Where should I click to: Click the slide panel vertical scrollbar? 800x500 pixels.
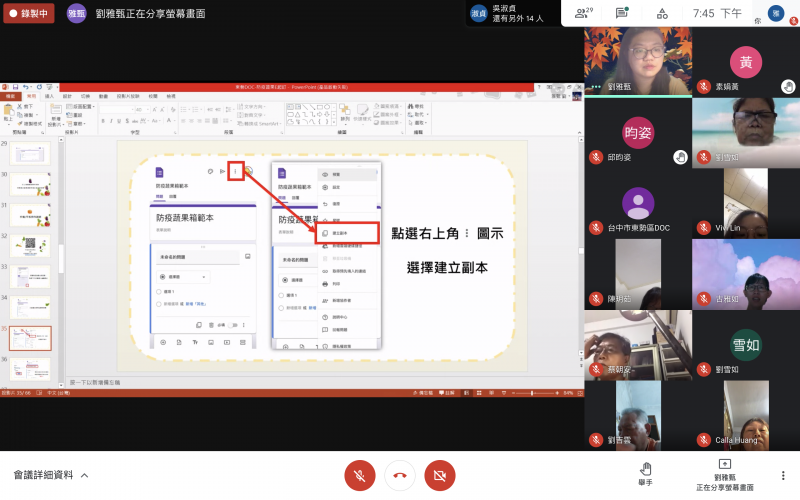(x=61, y=260)
